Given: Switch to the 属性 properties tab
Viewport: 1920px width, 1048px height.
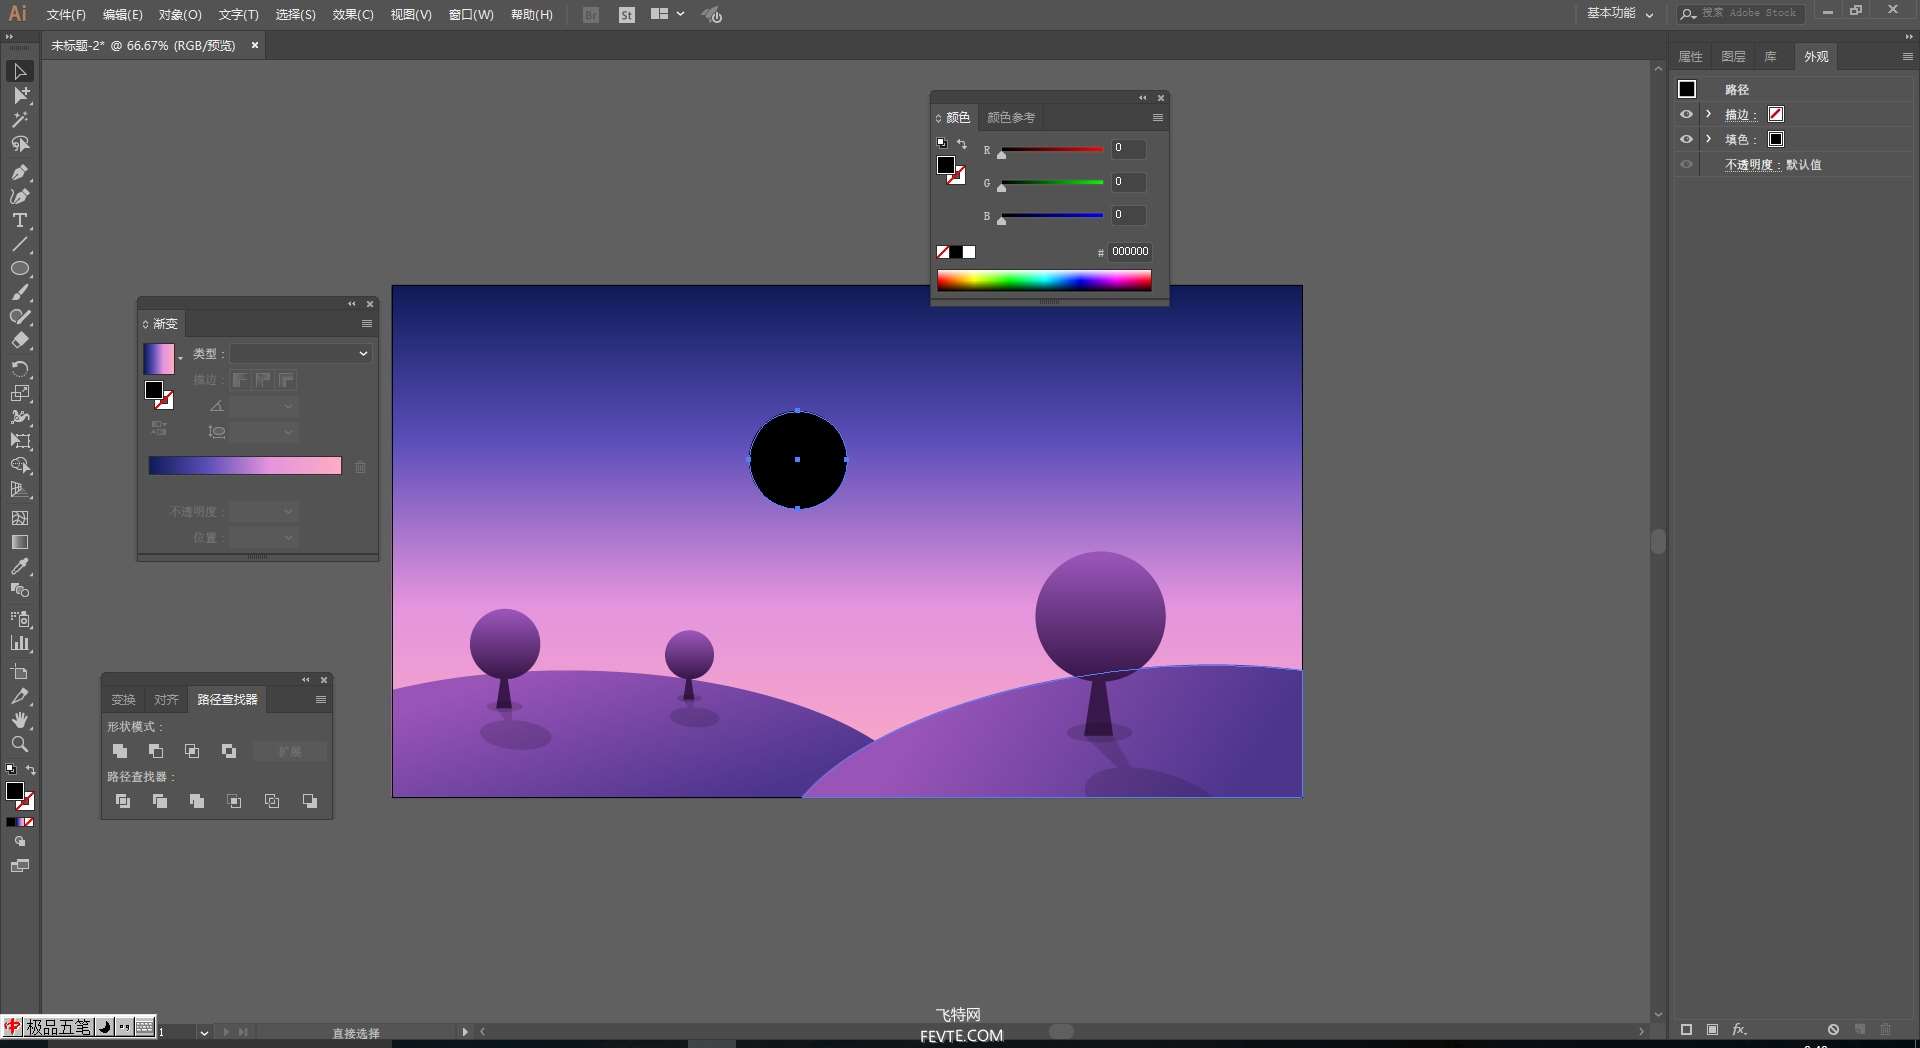Looking at the screenshot, I should pyautogui.click(x=1690, y=56).
